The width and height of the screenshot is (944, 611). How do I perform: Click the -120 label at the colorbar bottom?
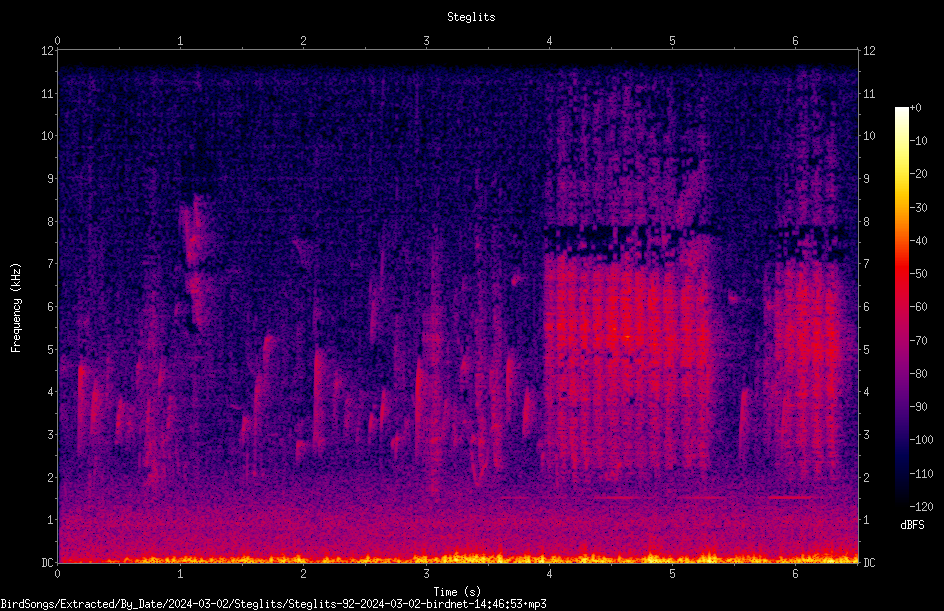(x=921, y=506)
